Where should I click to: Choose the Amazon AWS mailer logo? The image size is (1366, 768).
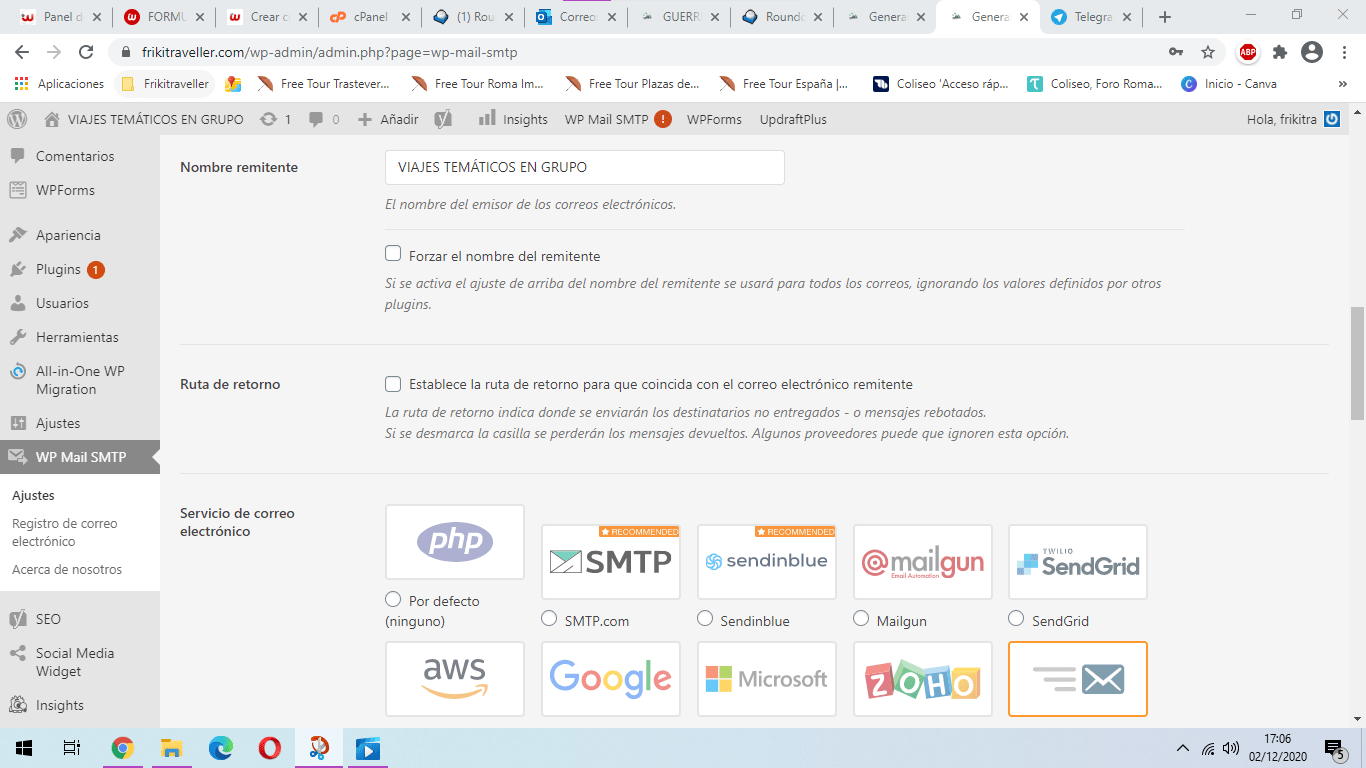point(455,679)
